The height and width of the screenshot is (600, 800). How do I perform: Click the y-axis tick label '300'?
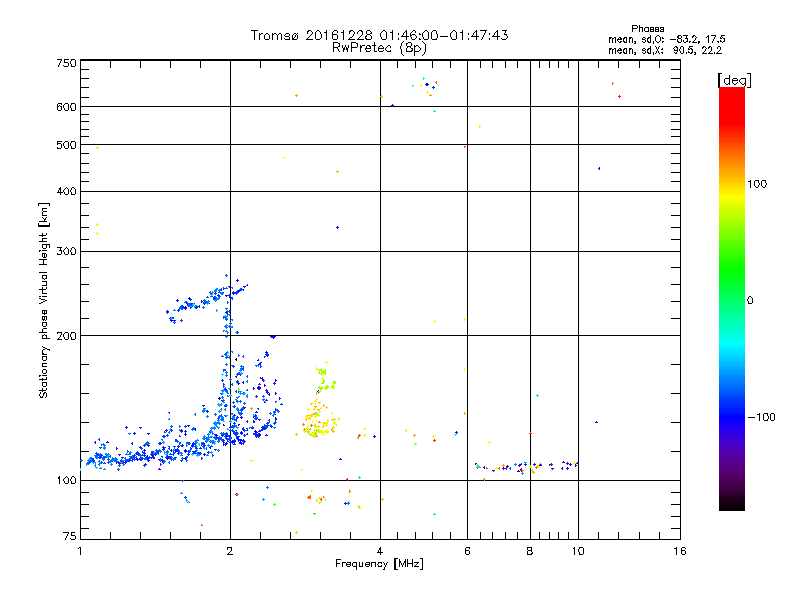(x=66, y=251)
